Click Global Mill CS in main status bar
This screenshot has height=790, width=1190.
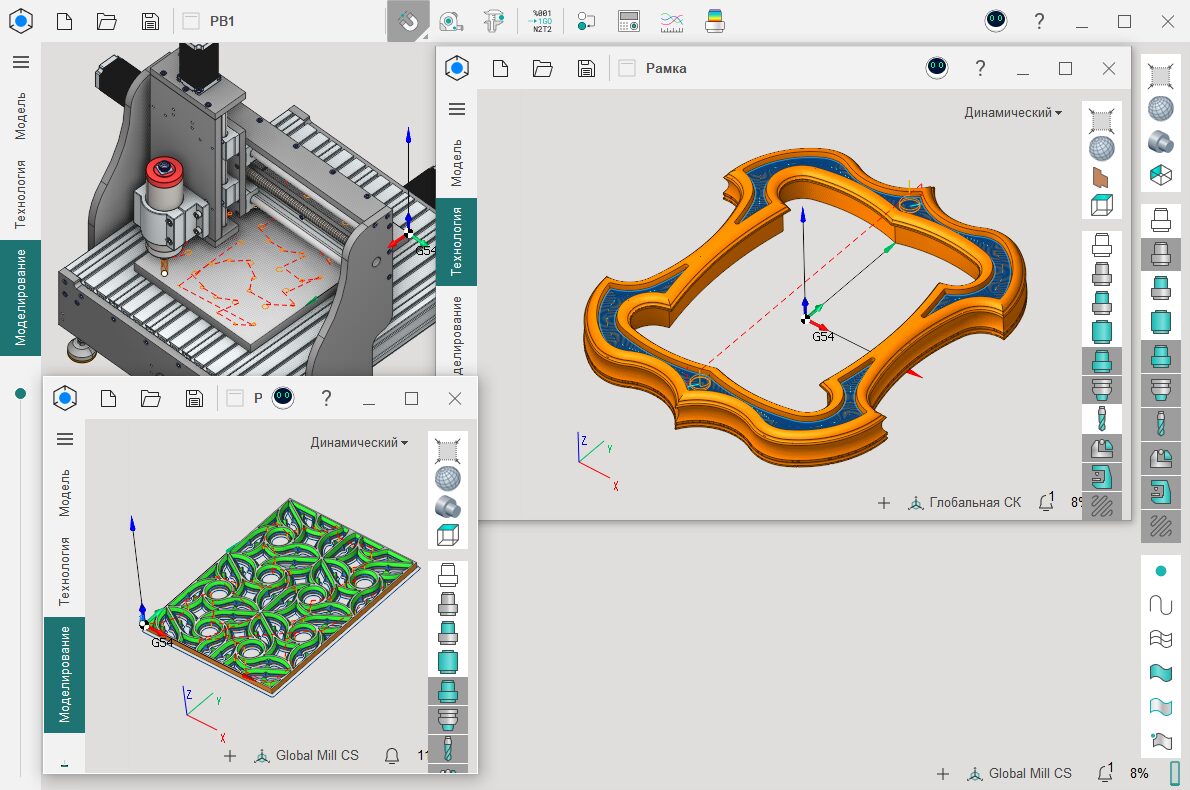click(1019, 773)
